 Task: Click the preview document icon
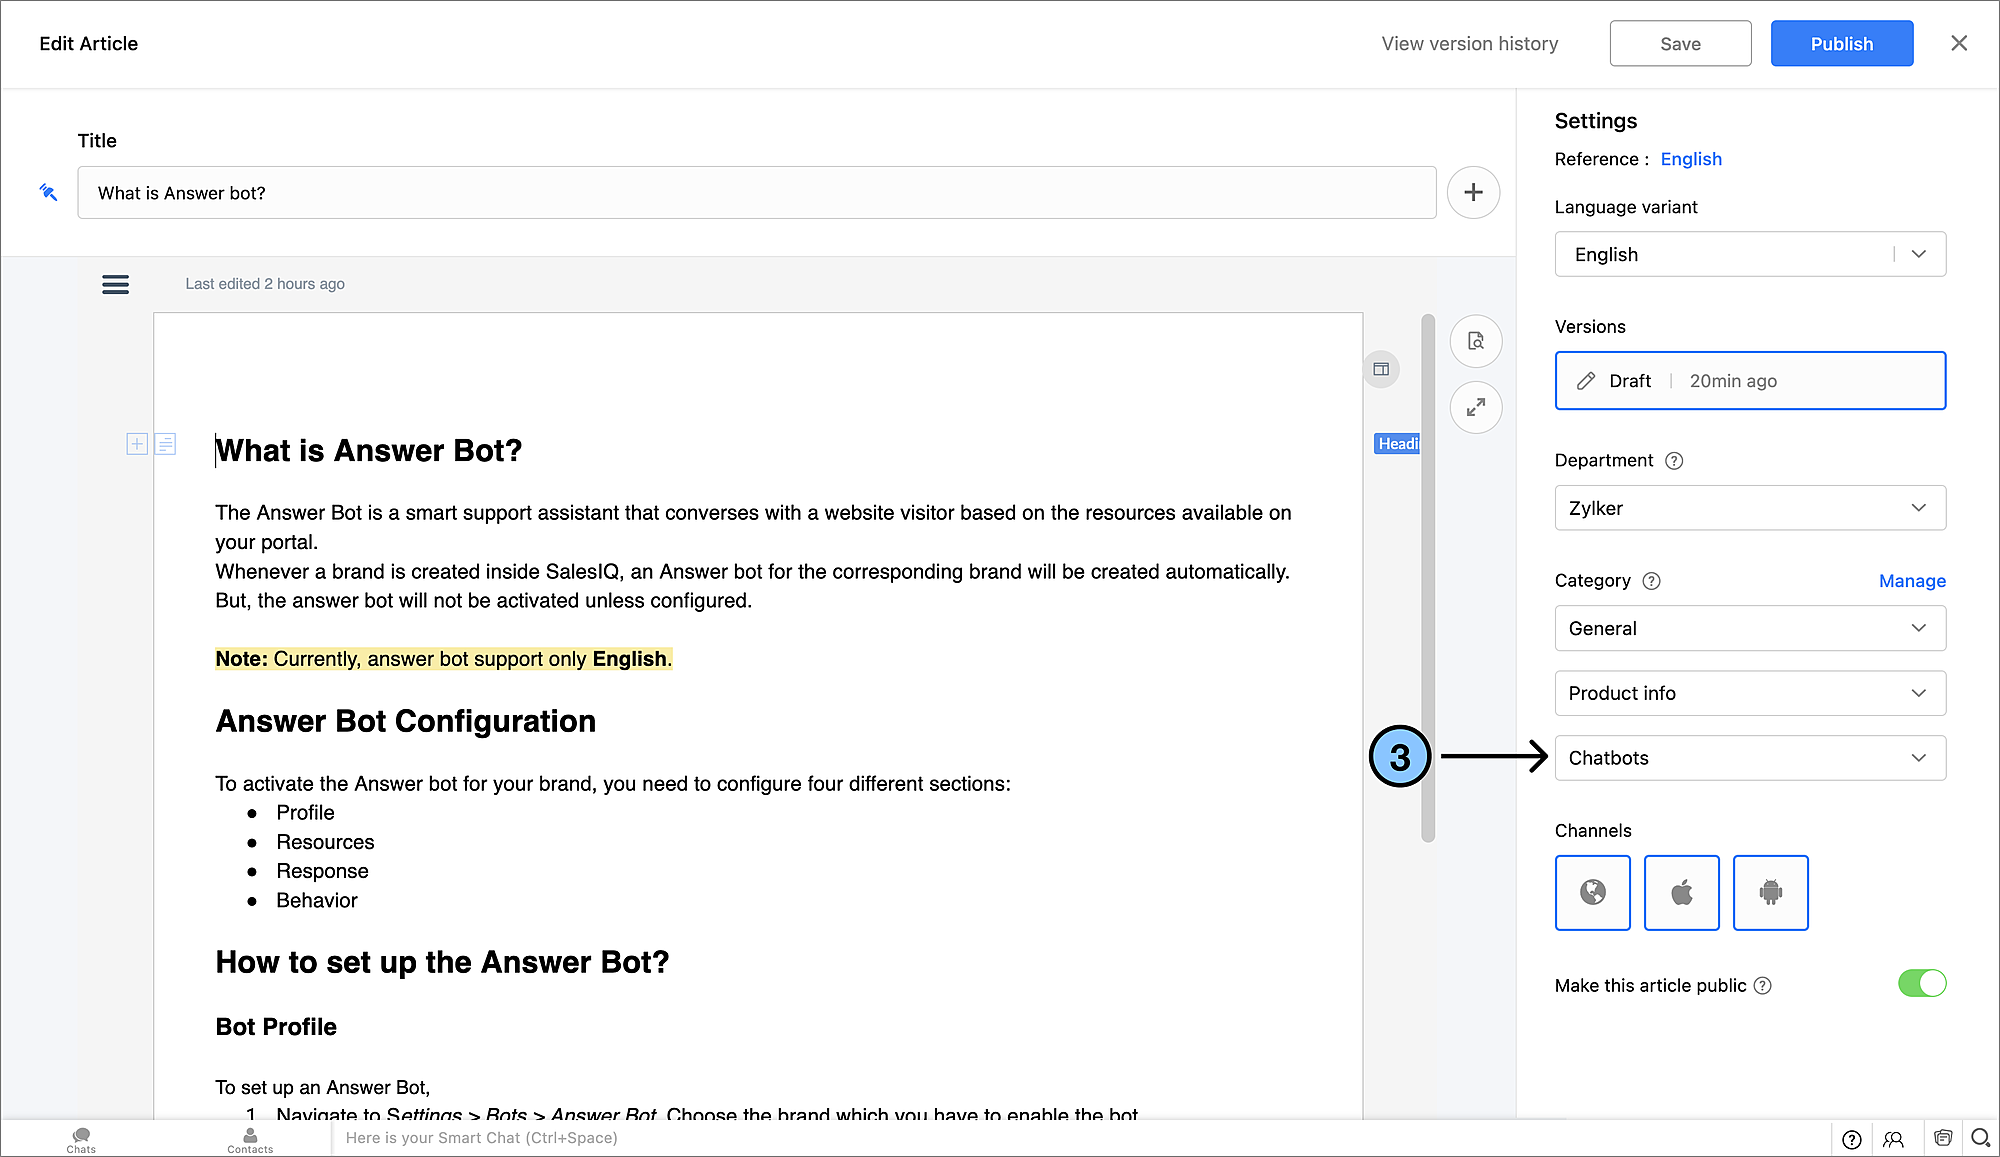pos(1476,341)
